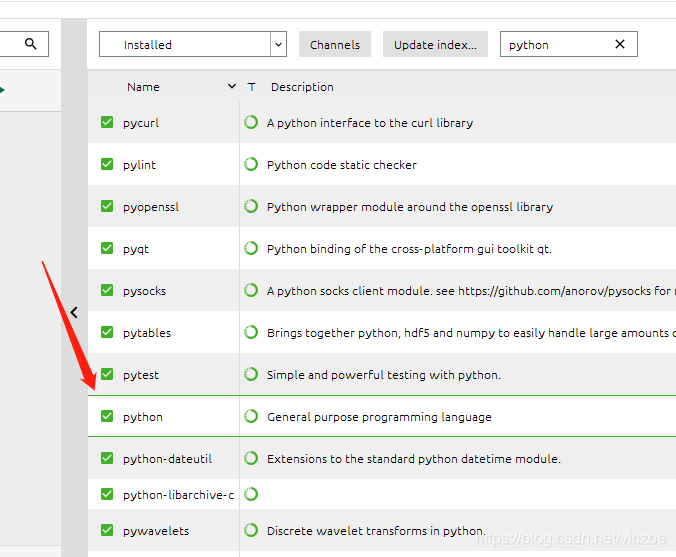The width and height of the screenshot is (676, 557).
Task: Click pysocks' green type circle icon
Action: point(251,290)
